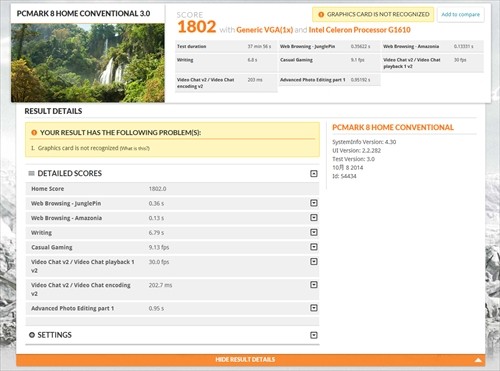The image size is (500, 371).
Task: Expand the Casual Gaming row
Action: 314,247
